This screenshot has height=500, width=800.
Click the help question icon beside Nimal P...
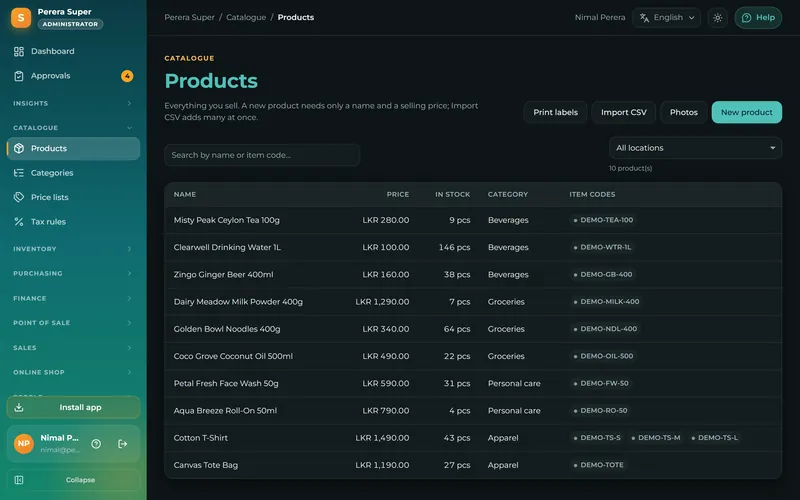click(96, 444)
